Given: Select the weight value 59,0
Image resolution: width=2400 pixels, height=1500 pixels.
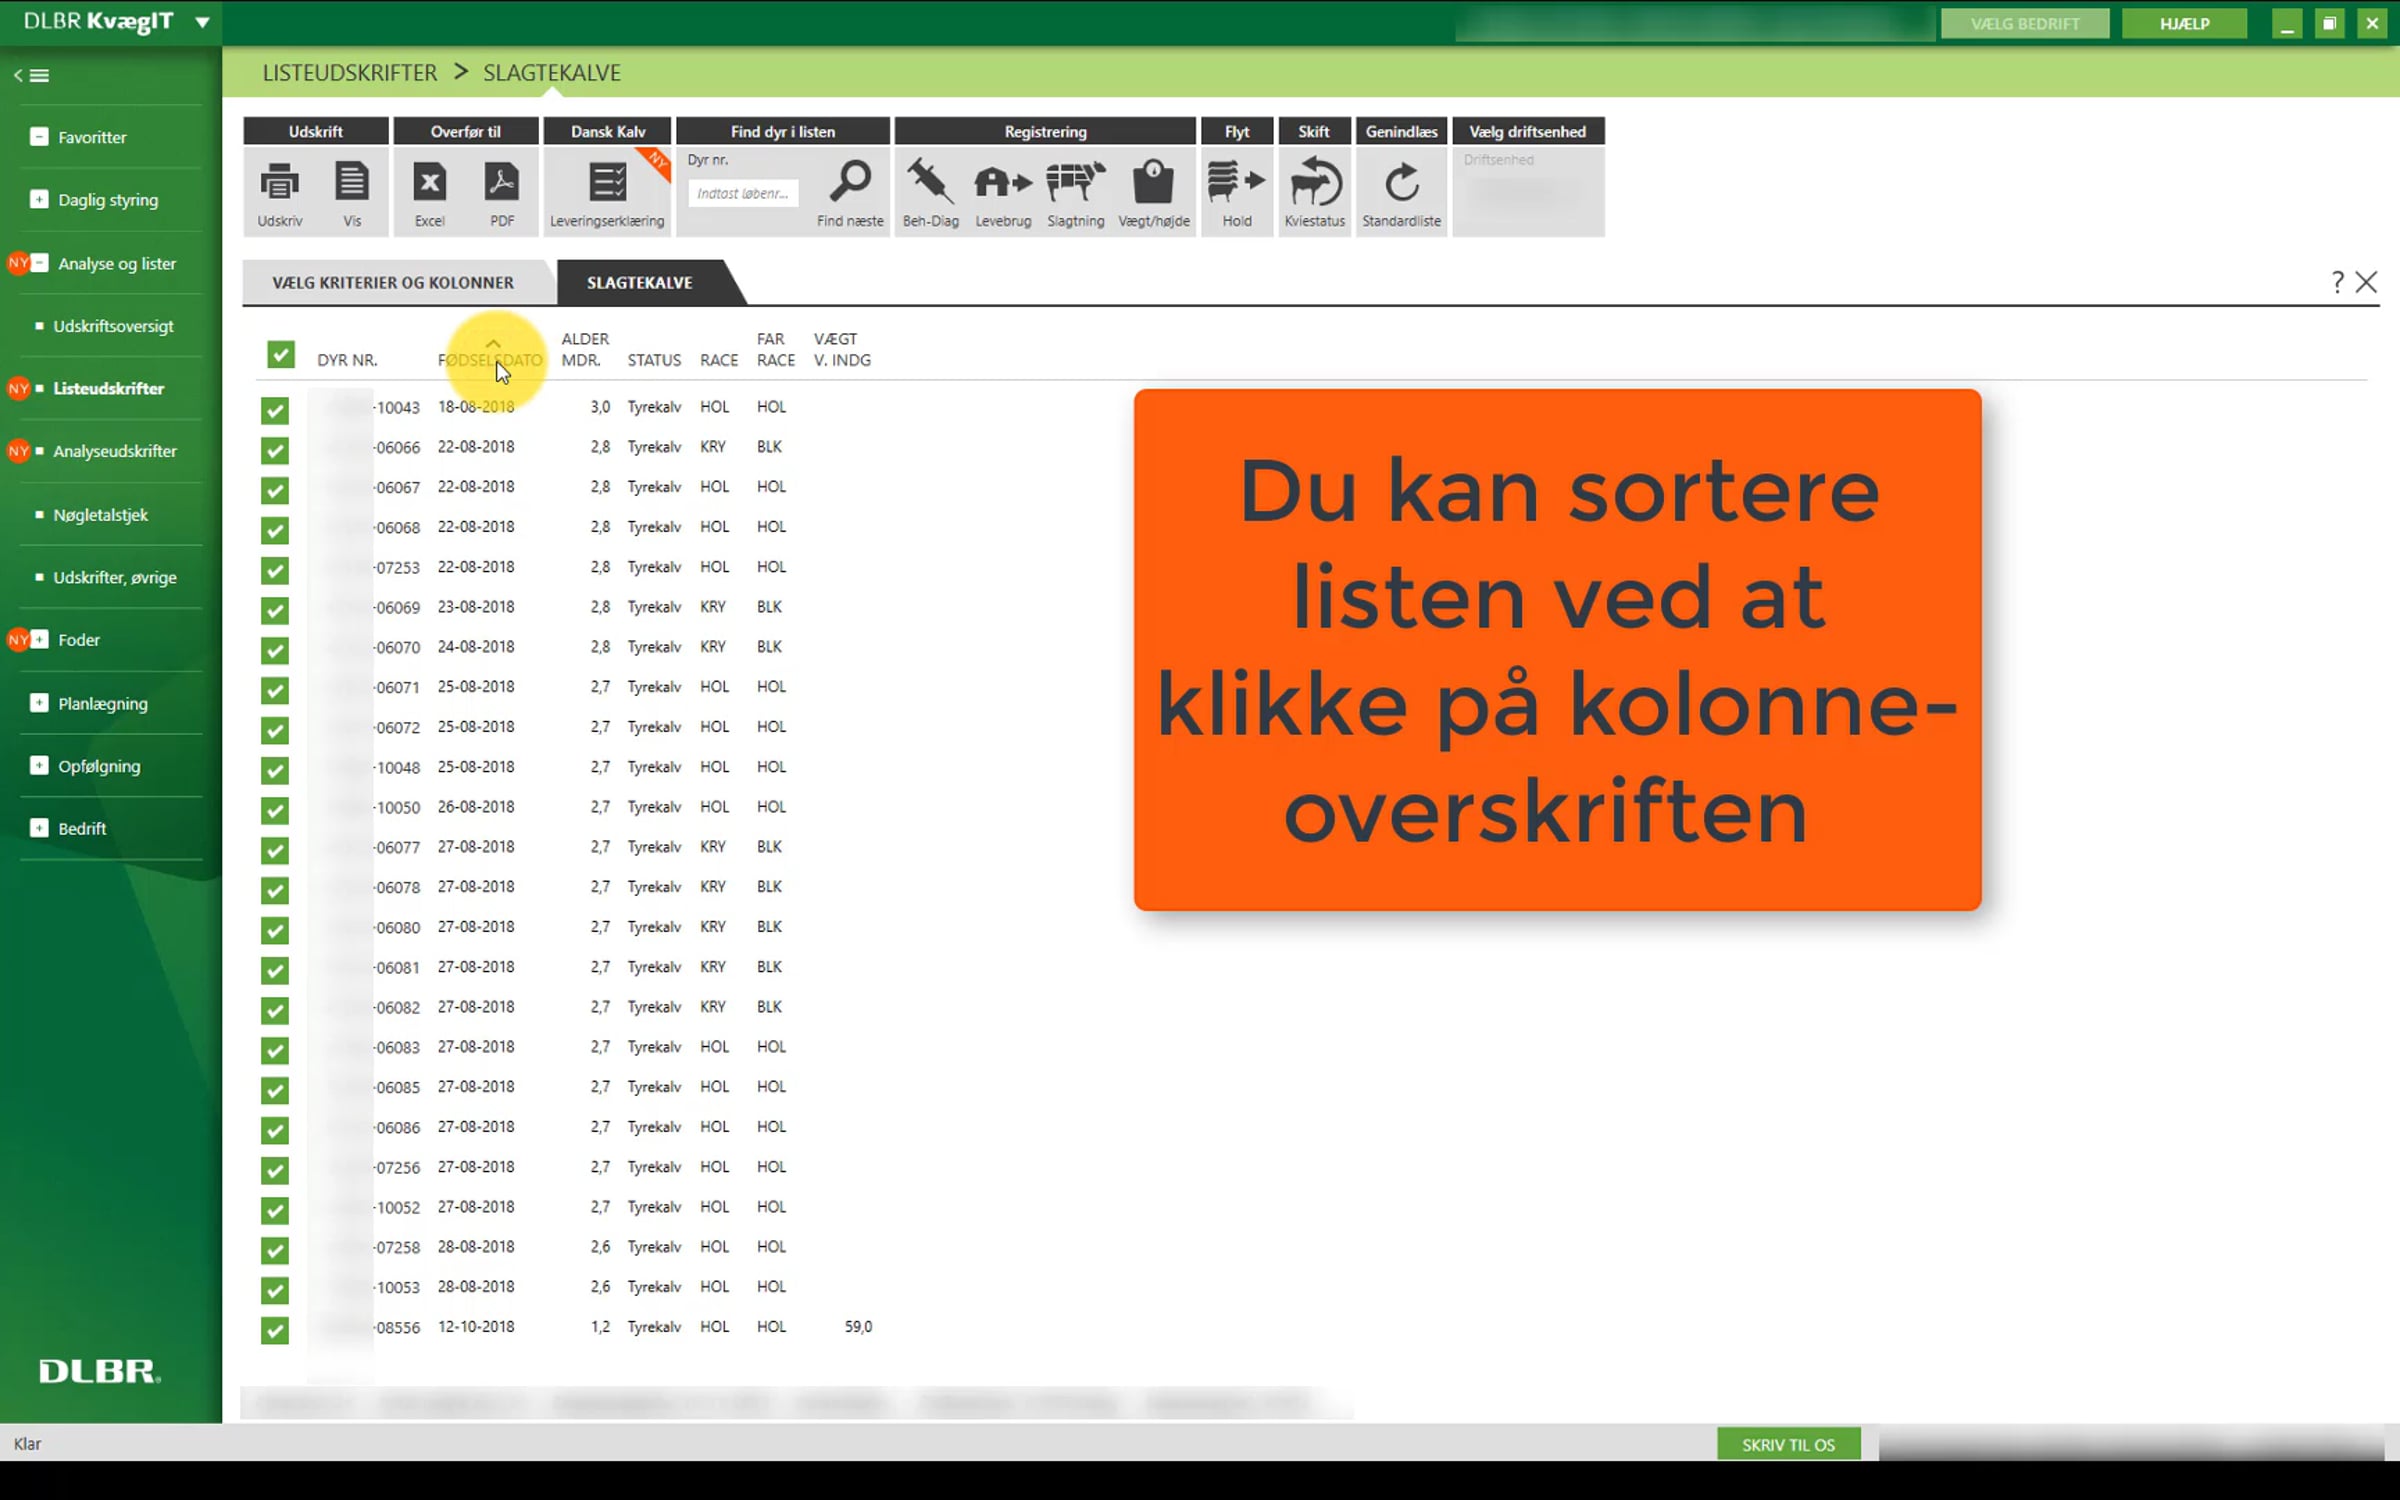Looking at the screenshot, I should pos(858,1327).
